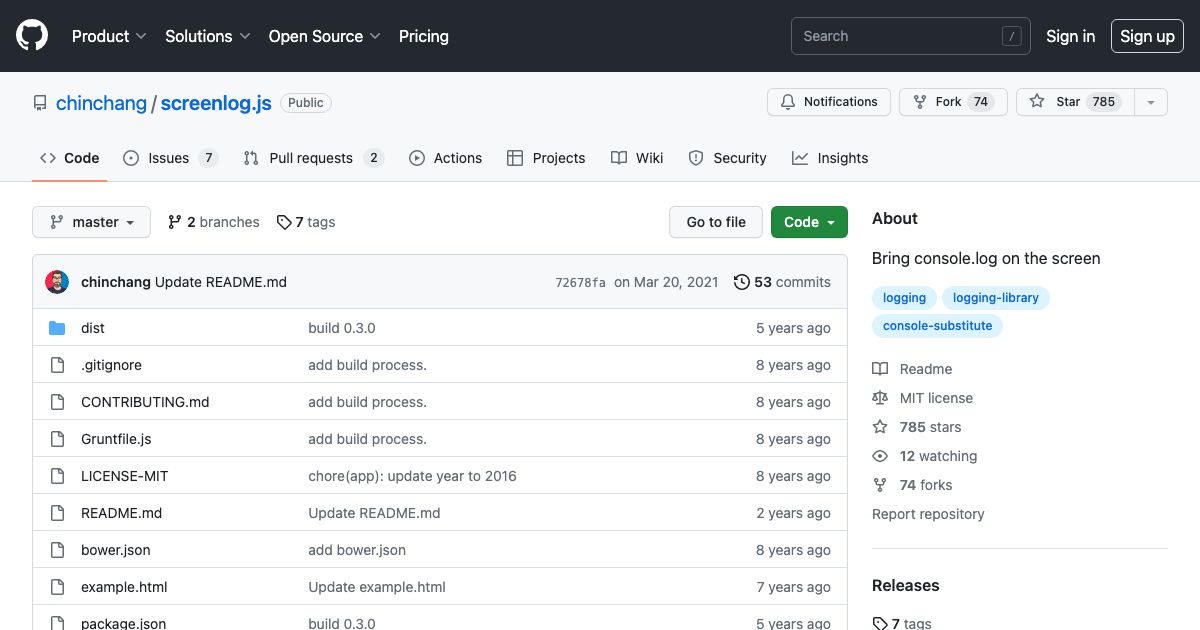Select the Security shield icon
Screen dimensions: 1200x630
695,157
